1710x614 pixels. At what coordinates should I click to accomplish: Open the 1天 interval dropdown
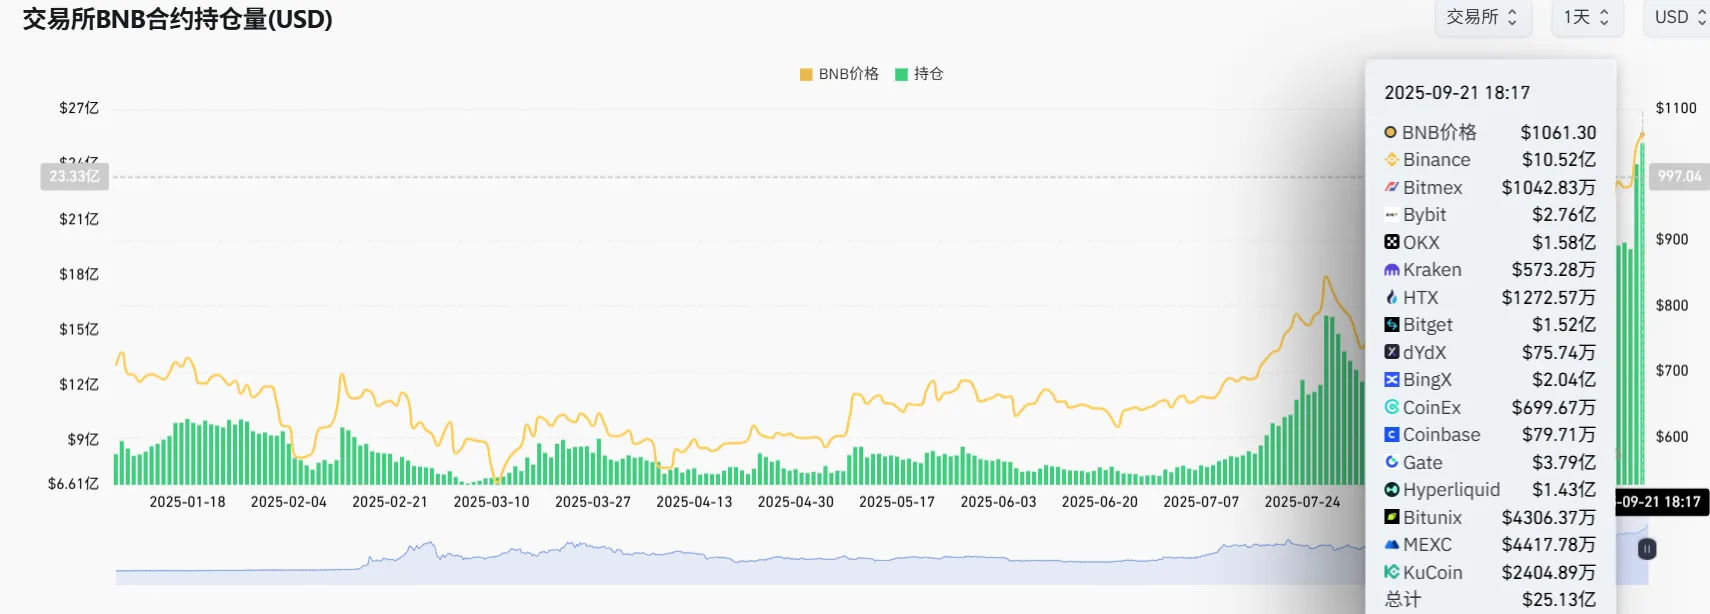click(1586, 17)
